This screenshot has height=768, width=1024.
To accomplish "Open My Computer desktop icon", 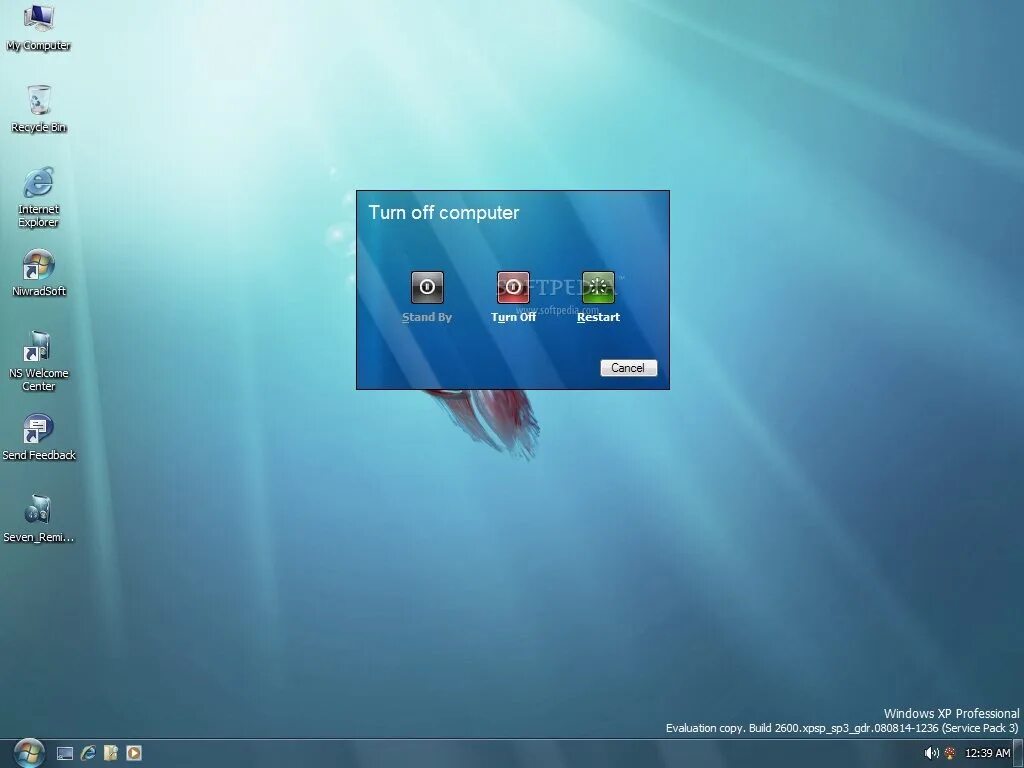I will pos(39,26).
